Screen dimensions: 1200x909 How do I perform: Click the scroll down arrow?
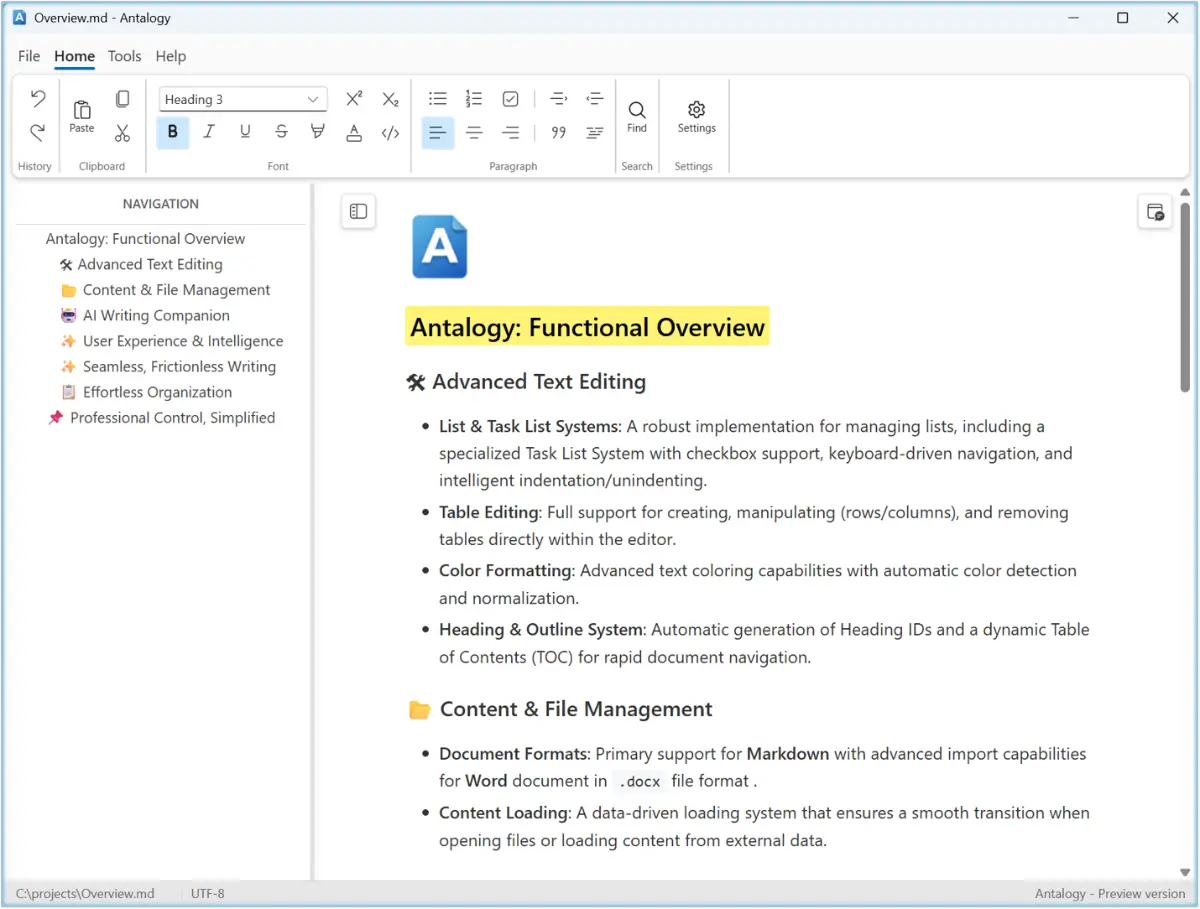coord(1185,872)
